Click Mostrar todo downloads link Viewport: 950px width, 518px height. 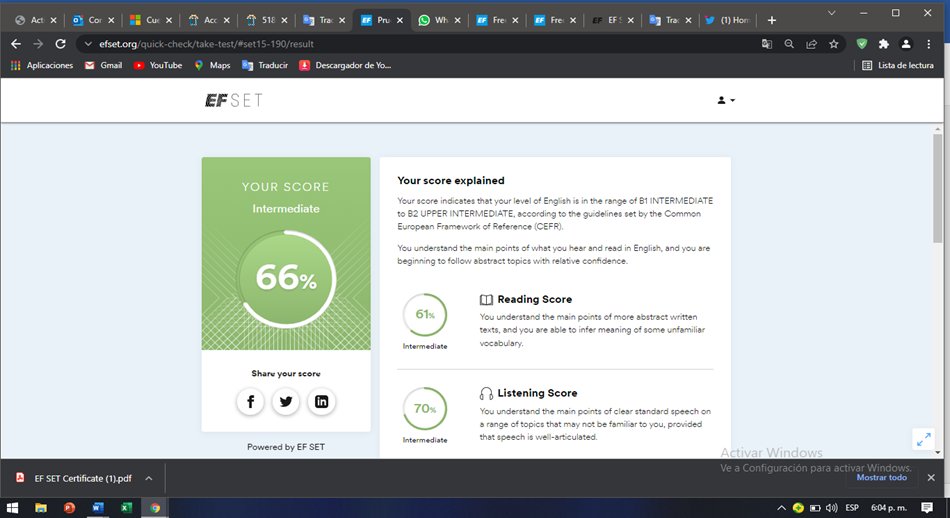click(x=882, y=477)
